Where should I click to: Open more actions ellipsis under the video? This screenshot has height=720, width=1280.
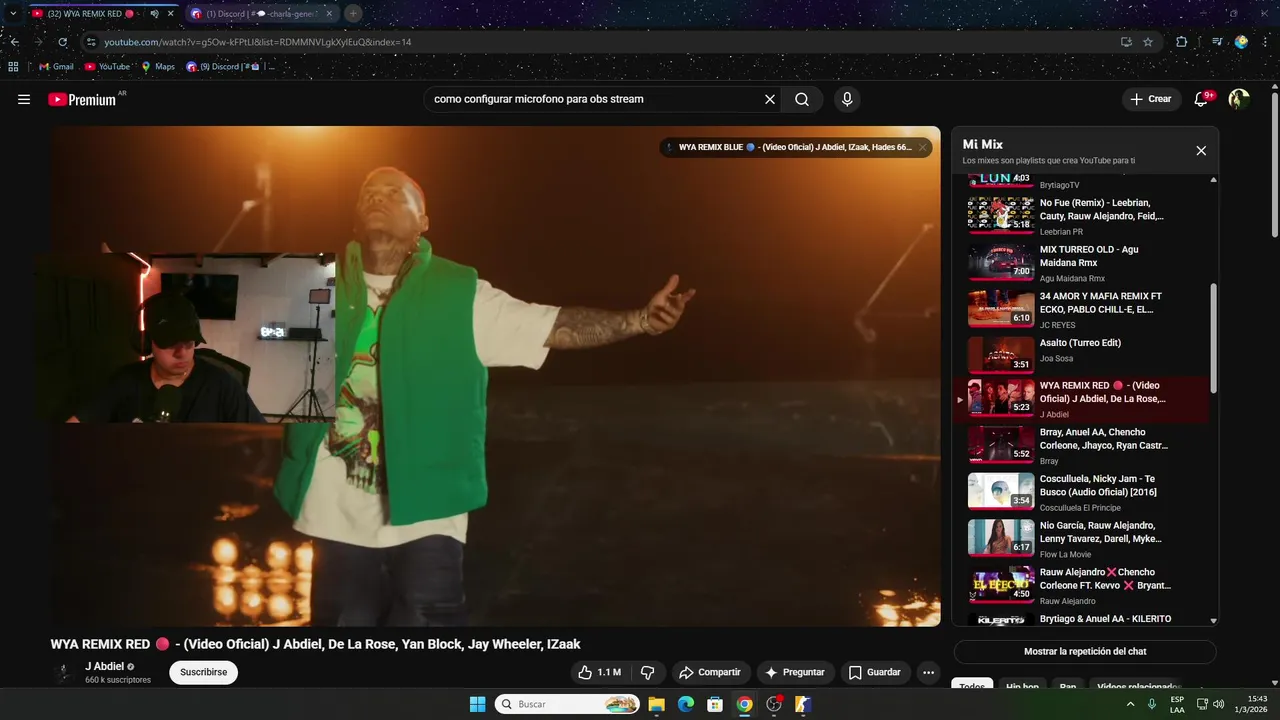pos(929,672)
